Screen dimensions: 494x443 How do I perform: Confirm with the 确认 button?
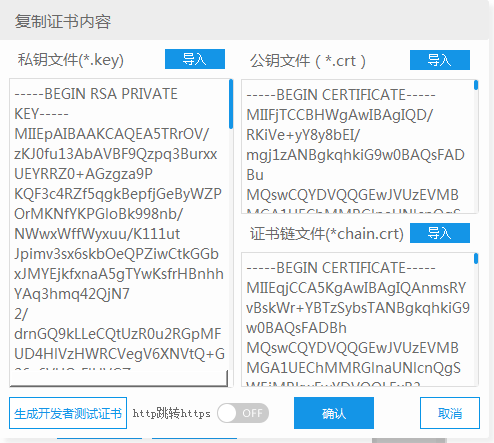334,413
